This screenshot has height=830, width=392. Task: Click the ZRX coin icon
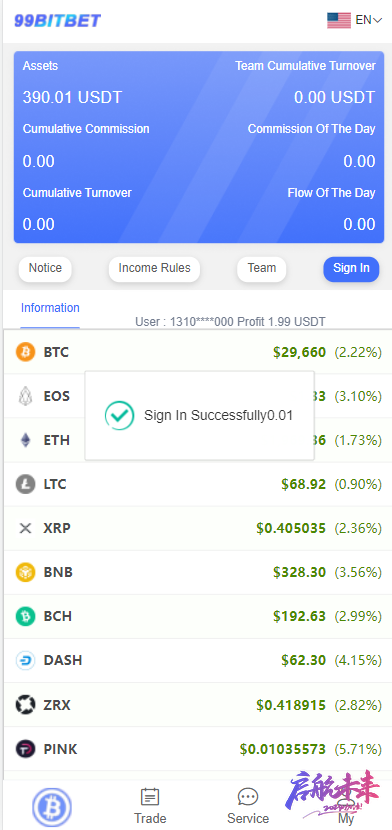25,705
